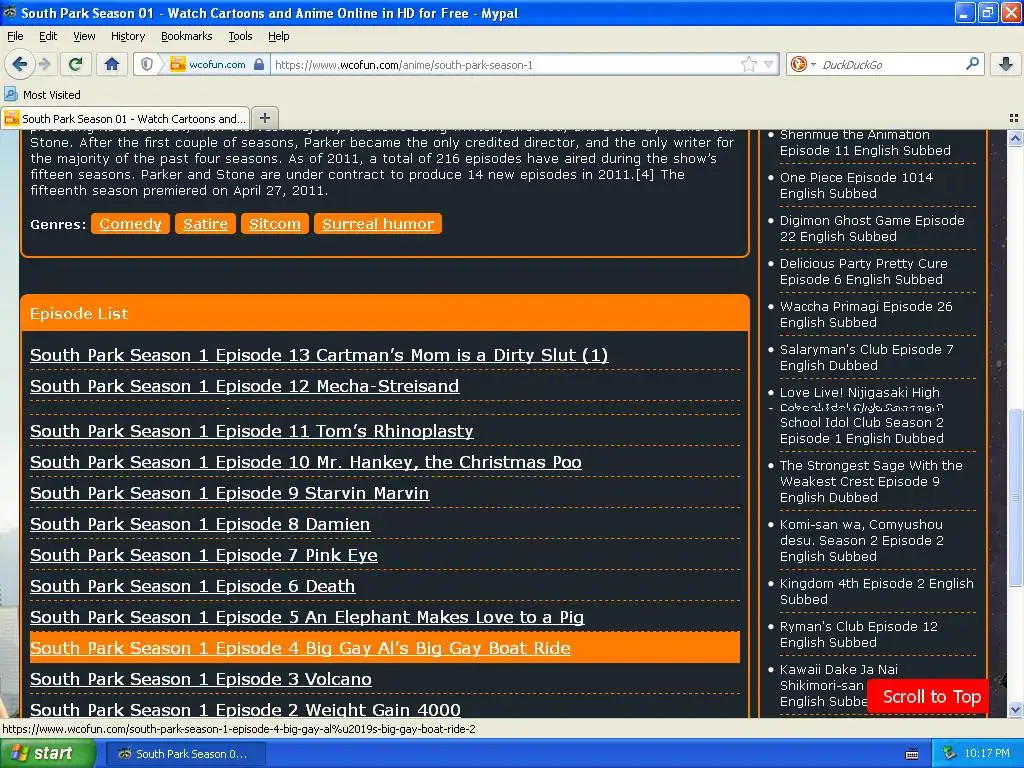This screenshot has width=1024, height=768.
Task: Open Episode 7 Pink Eye link
Action: pos(204,555)
